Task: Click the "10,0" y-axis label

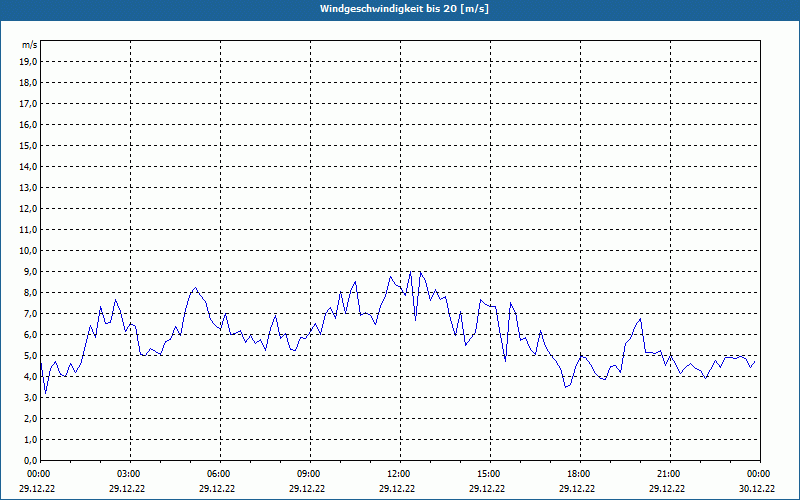Action: (x=29, y=251)
